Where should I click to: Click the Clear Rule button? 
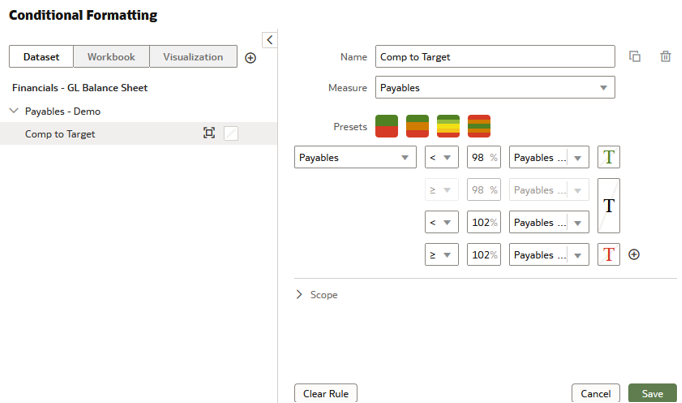[326, 393]
